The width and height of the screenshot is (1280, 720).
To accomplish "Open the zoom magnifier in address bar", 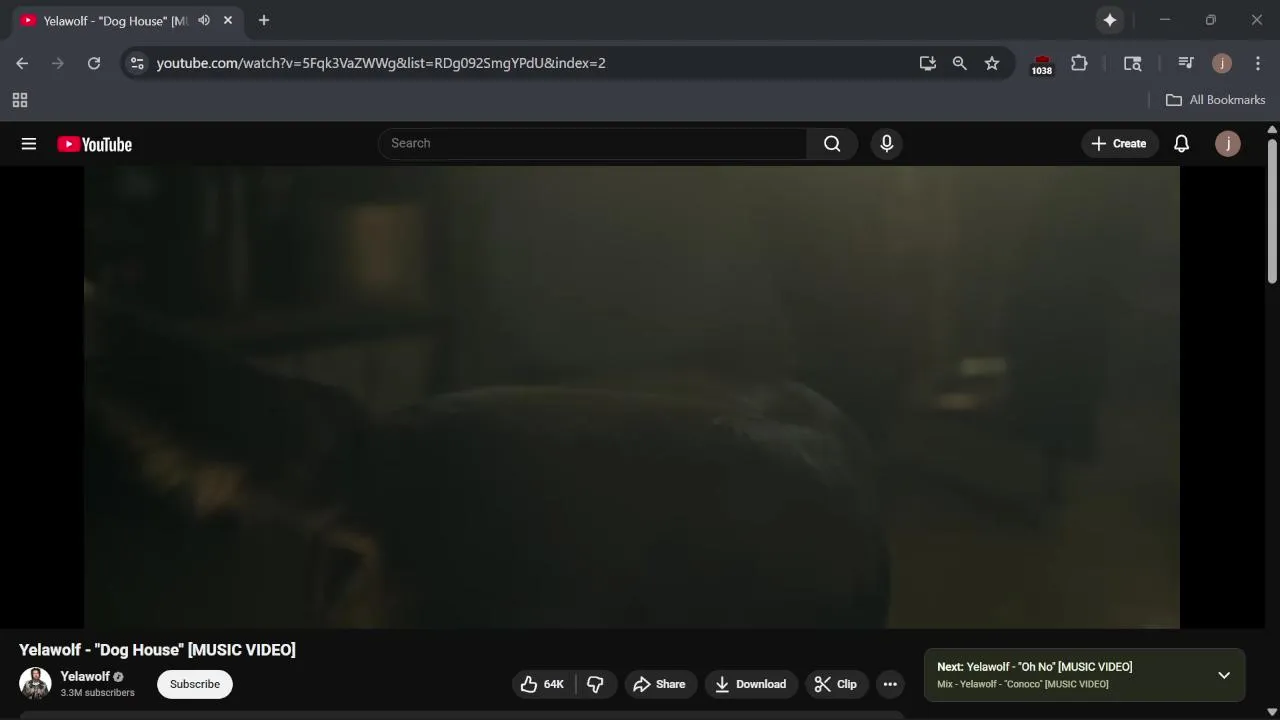I will point(960,63).
